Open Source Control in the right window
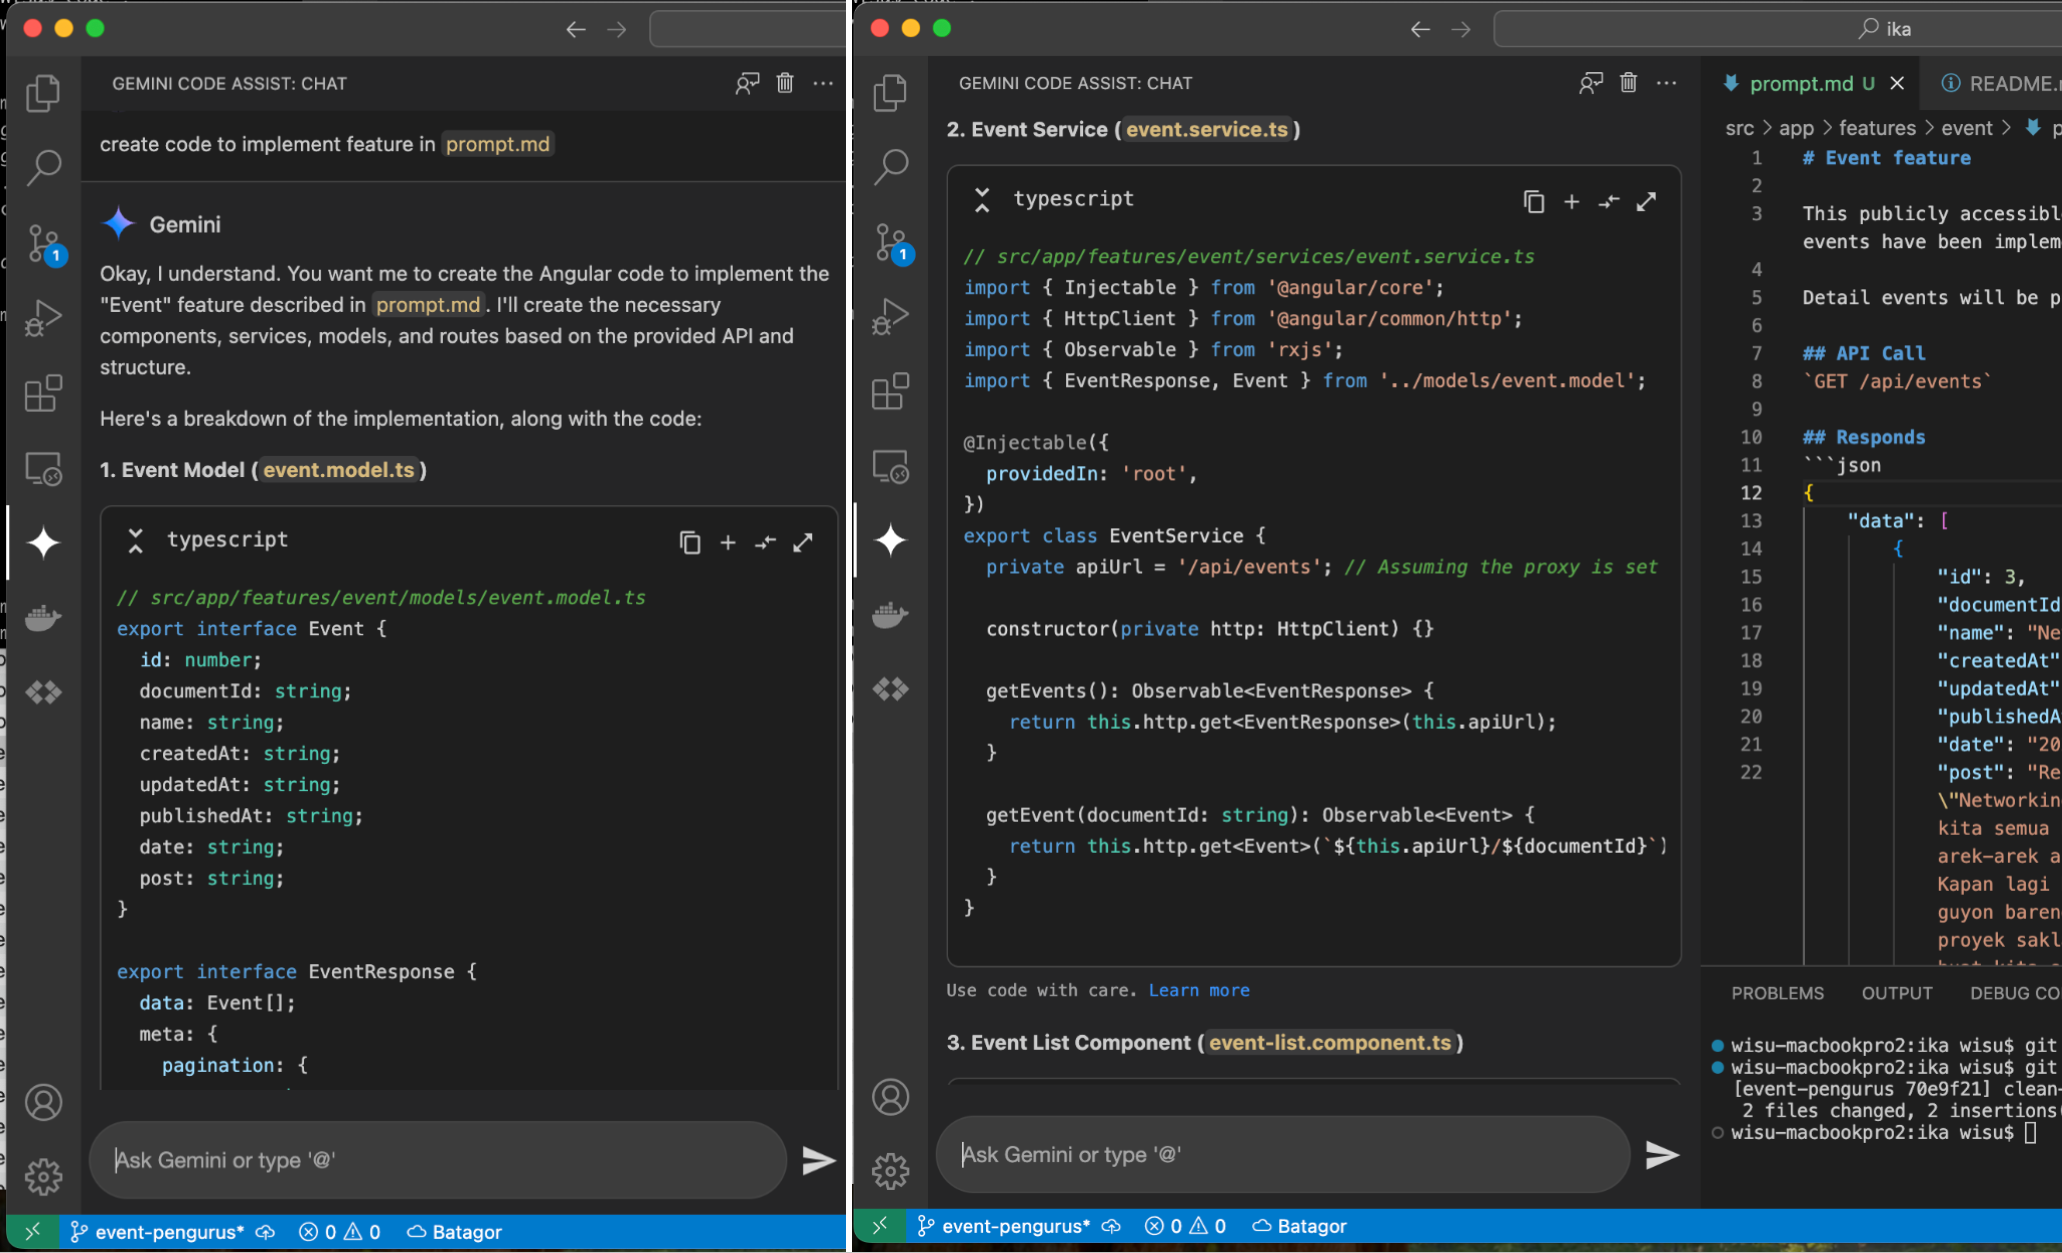This screenshot has height=1253, width=2062. click(x=892, y=243)
